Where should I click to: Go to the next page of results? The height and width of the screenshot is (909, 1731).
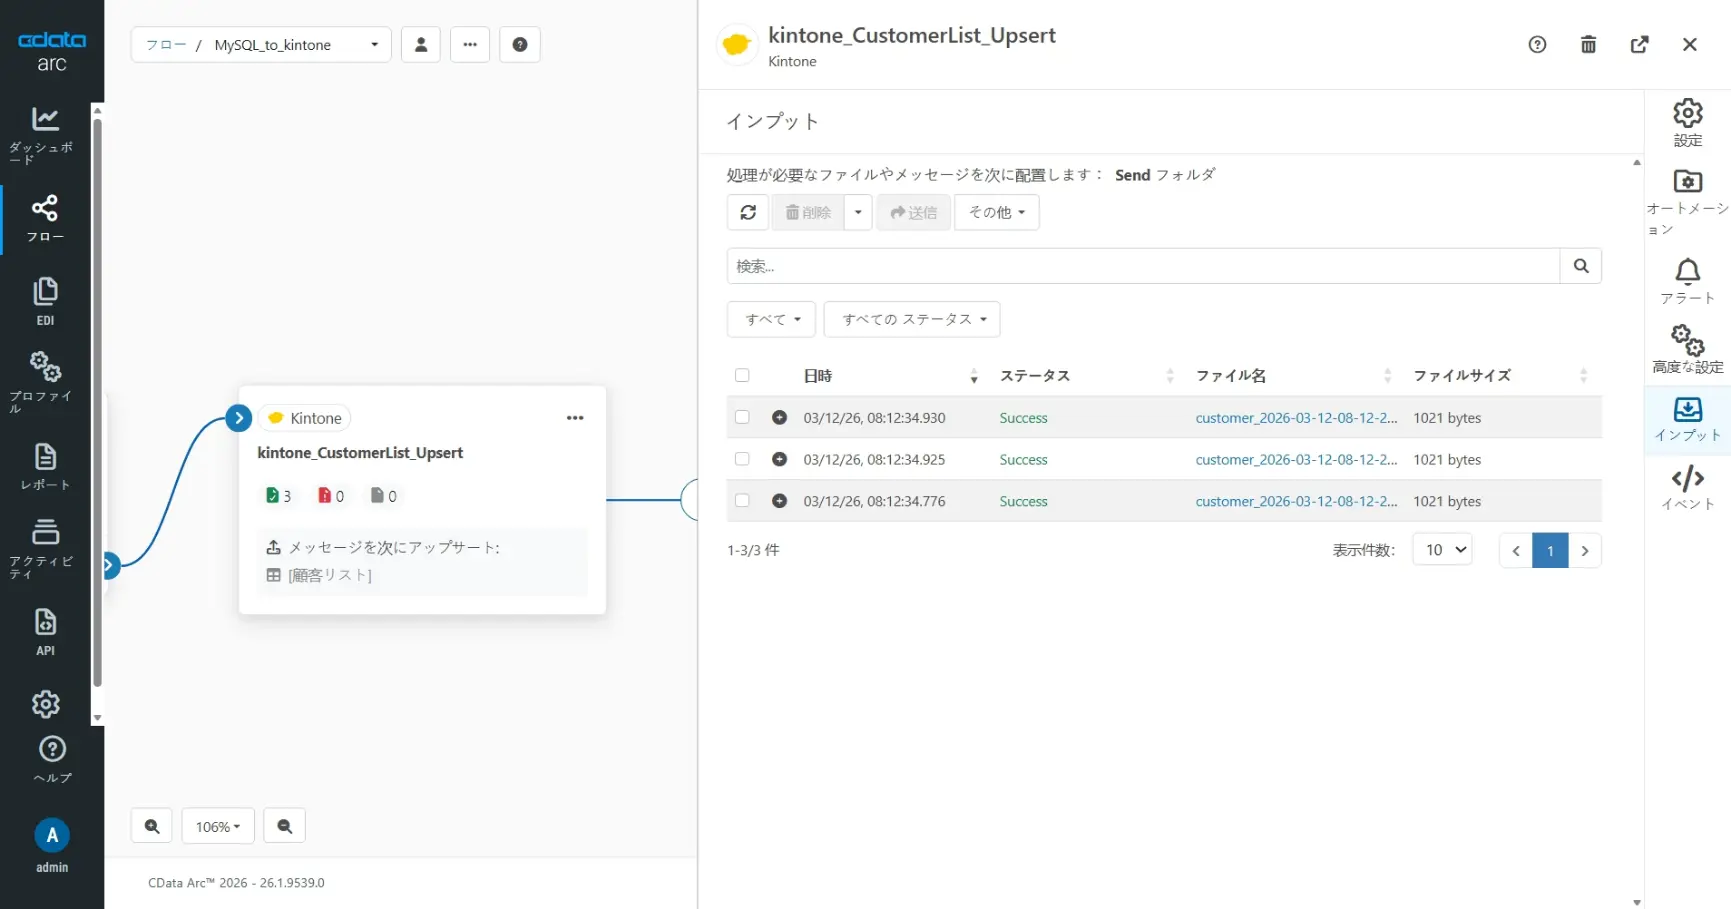[x=1584, y=551]
